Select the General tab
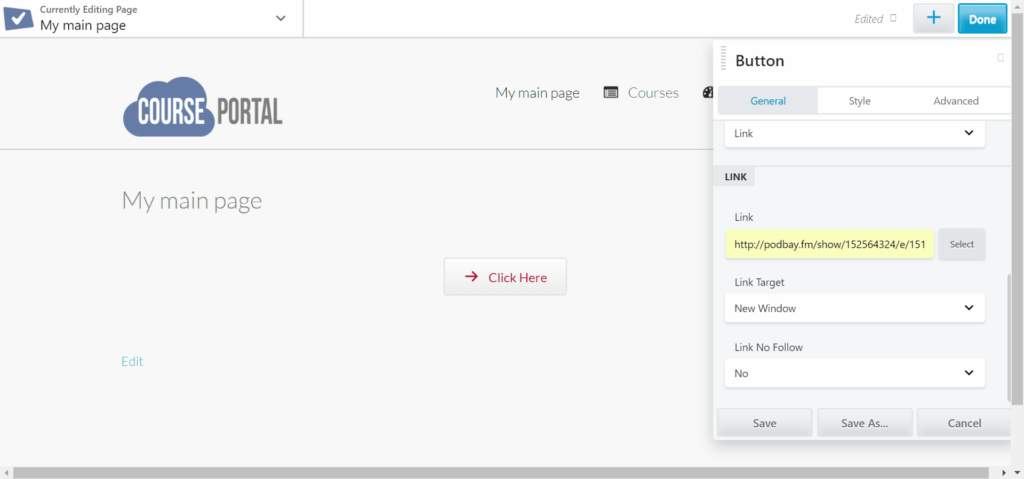 768,101
